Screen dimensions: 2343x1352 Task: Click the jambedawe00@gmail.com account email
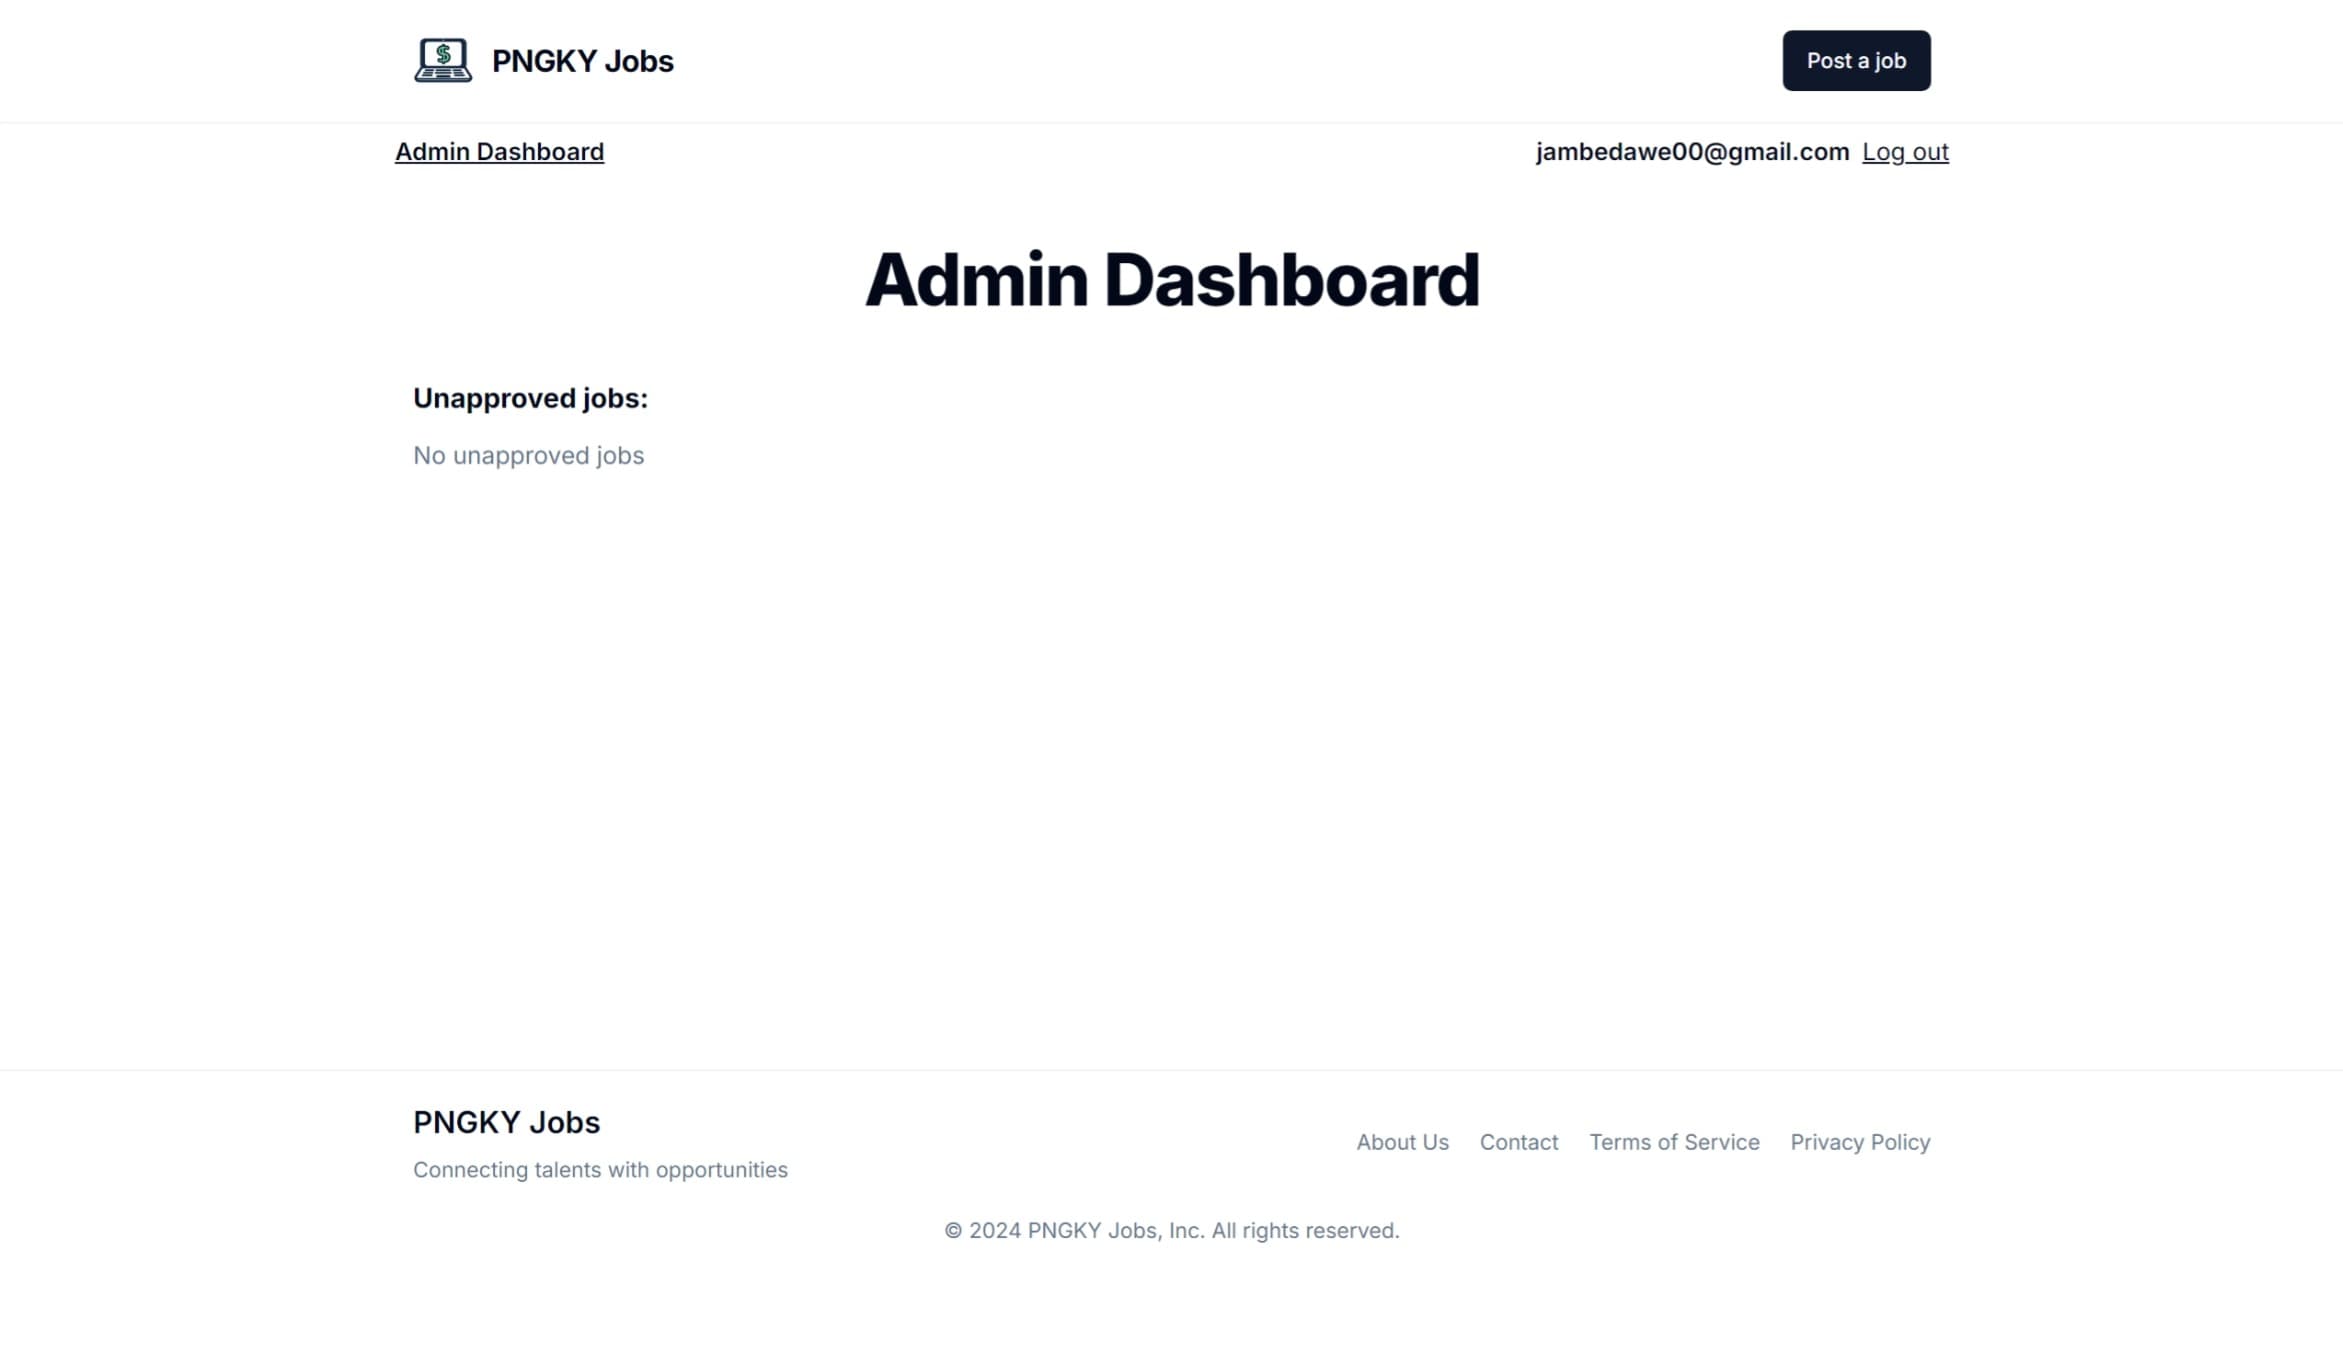(x=1692, y=152)
